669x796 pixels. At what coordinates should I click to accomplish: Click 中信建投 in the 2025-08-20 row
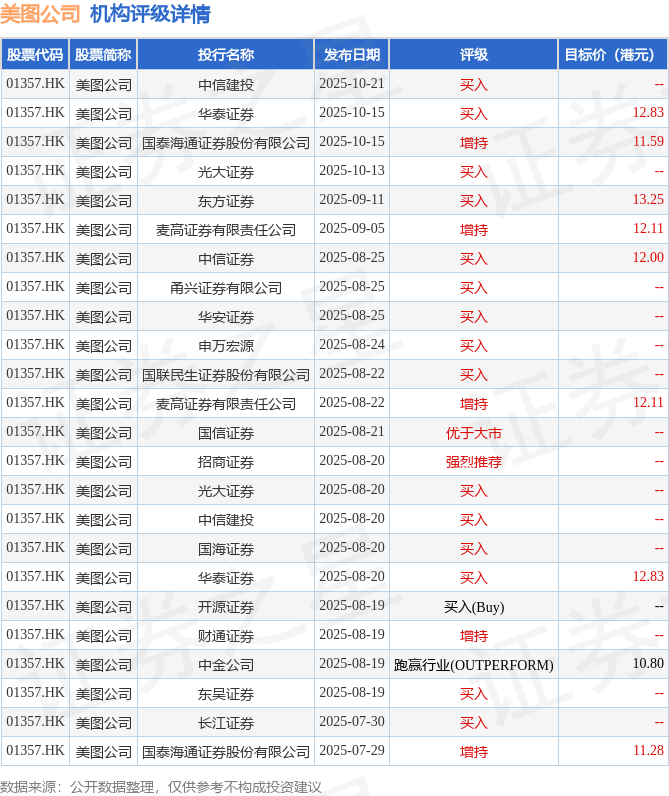pyautogui.click(x=226, y=518)
